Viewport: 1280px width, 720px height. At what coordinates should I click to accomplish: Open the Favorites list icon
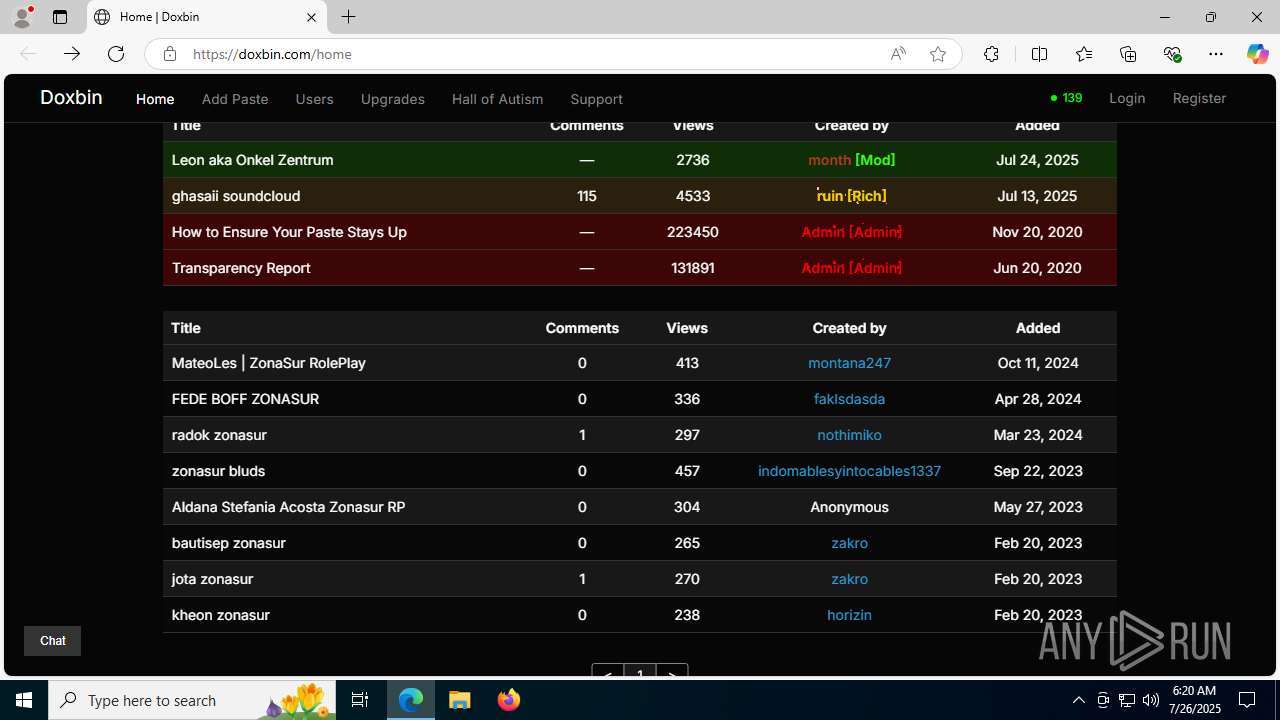point(1084,54)
